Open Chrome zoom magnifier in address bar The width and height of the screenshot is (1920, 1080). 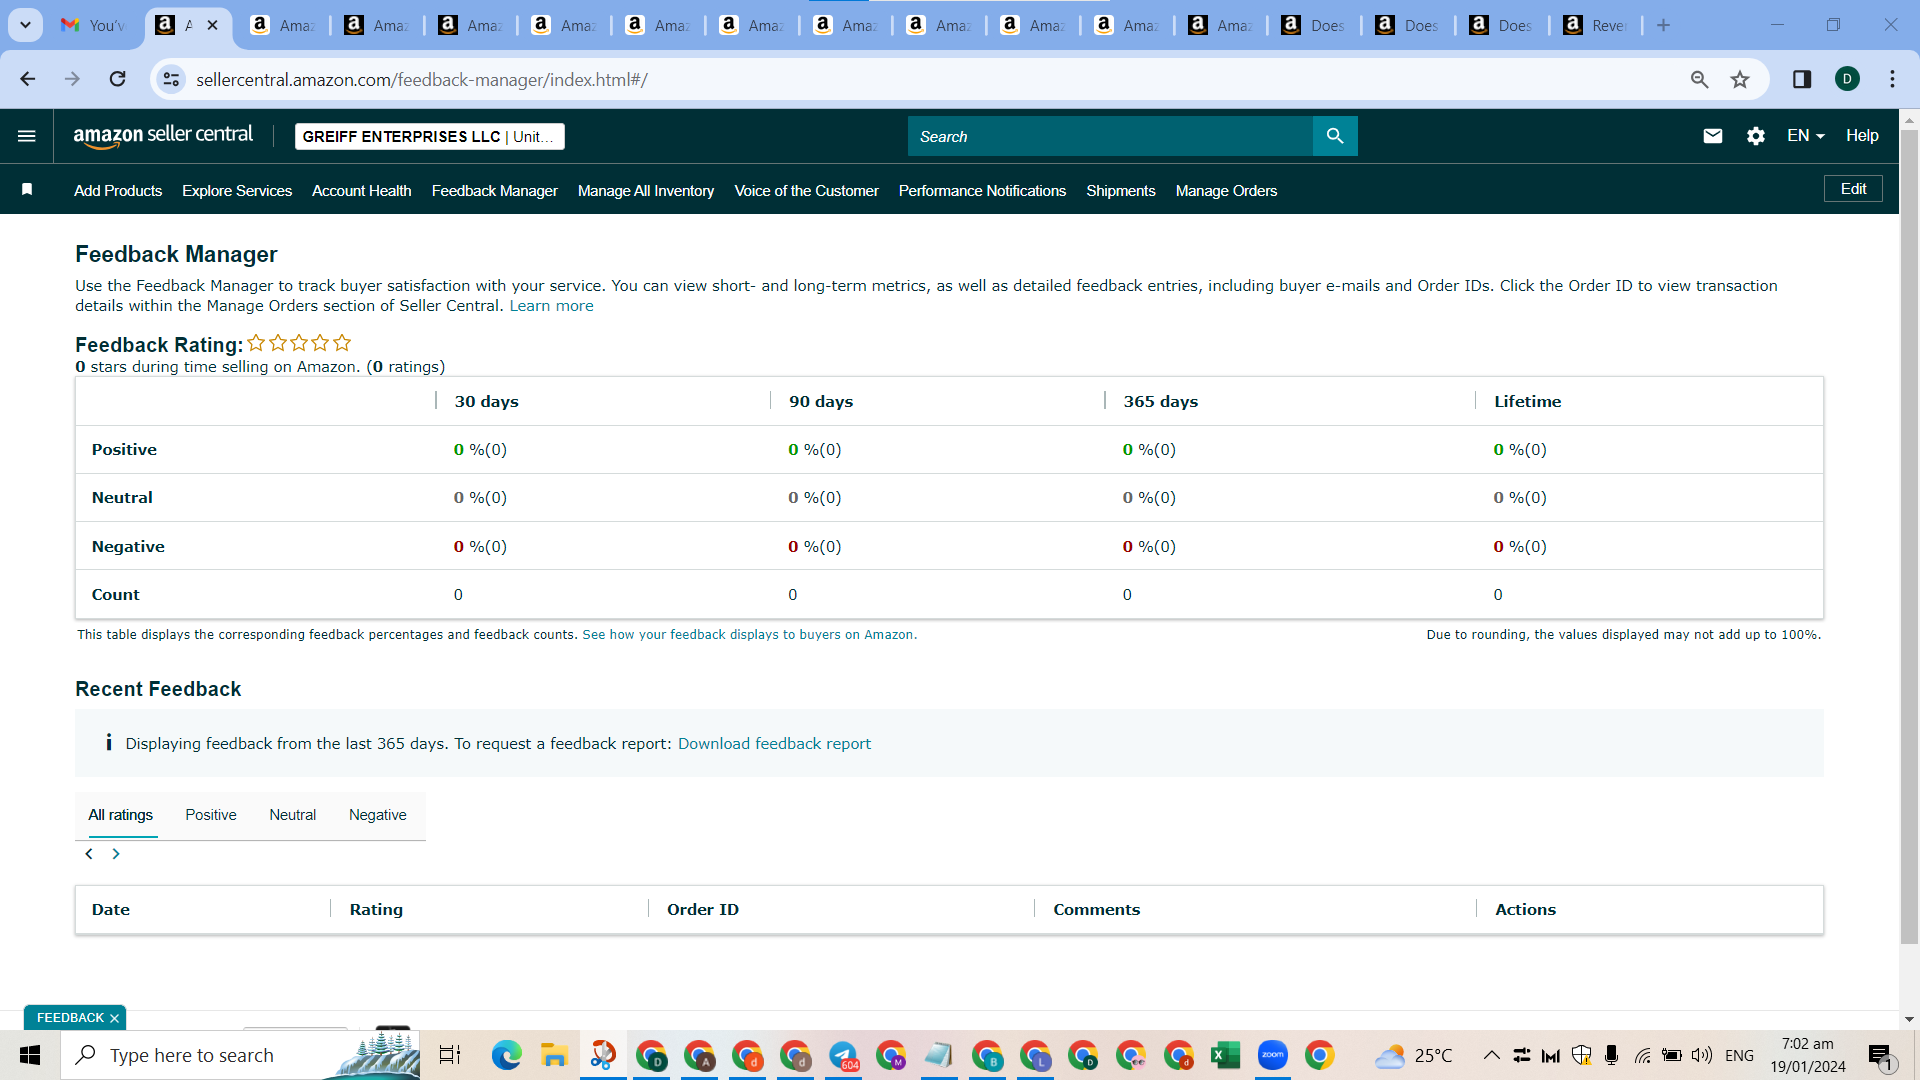[x=1699, y=79]
